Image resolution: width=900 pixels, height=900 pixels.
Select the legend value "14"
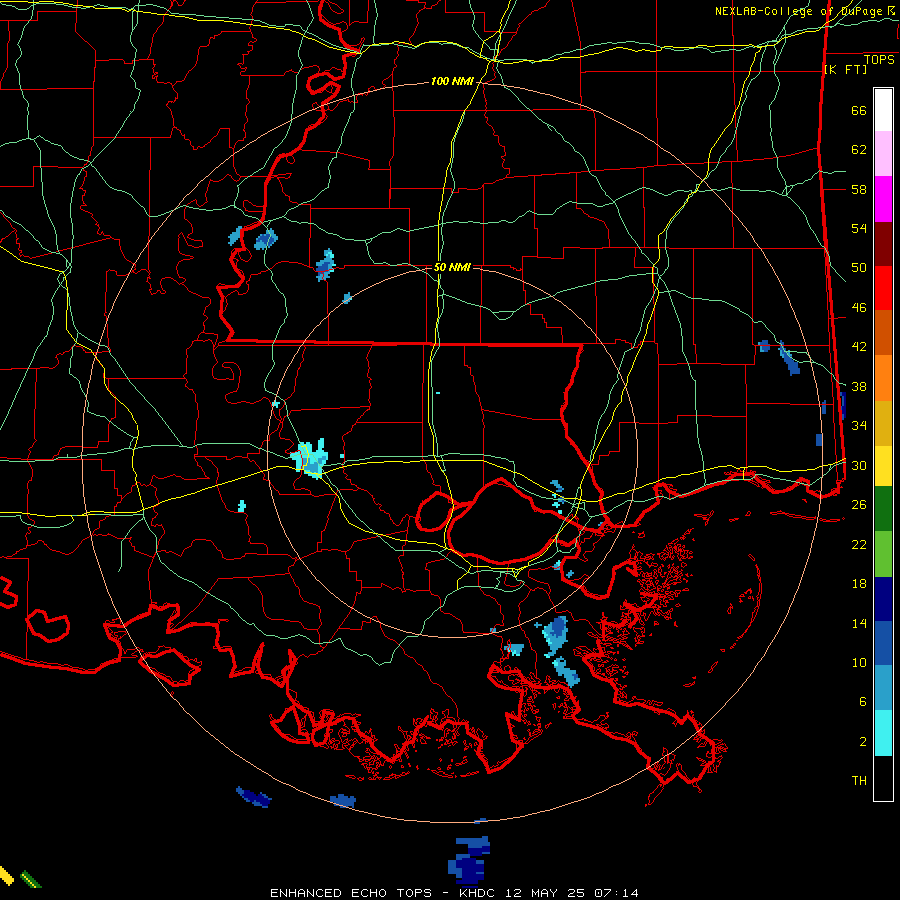tap(859, 623)
